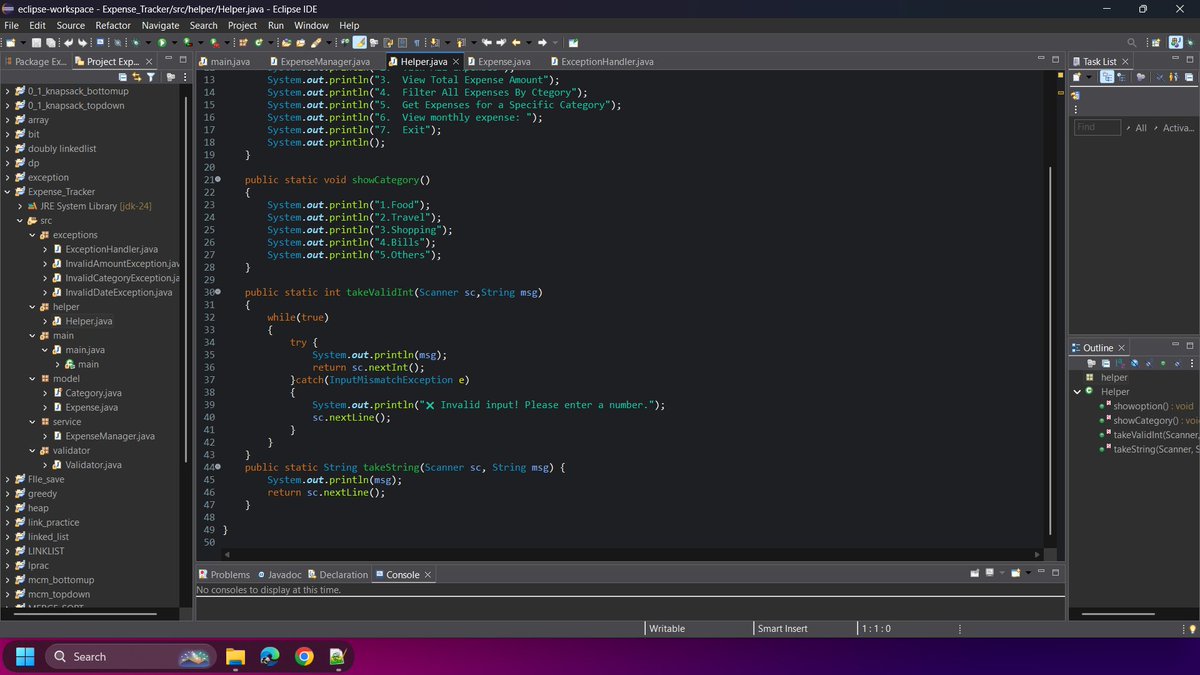This screenshot has width=1200, height=675.
Task: Toggle Focus on Workweek in Task List
Action: pos(1141,77)
